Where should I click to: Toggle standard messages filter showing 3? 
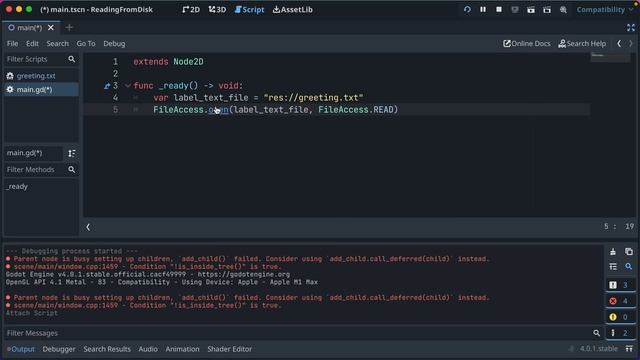click(x=620, y=285)
